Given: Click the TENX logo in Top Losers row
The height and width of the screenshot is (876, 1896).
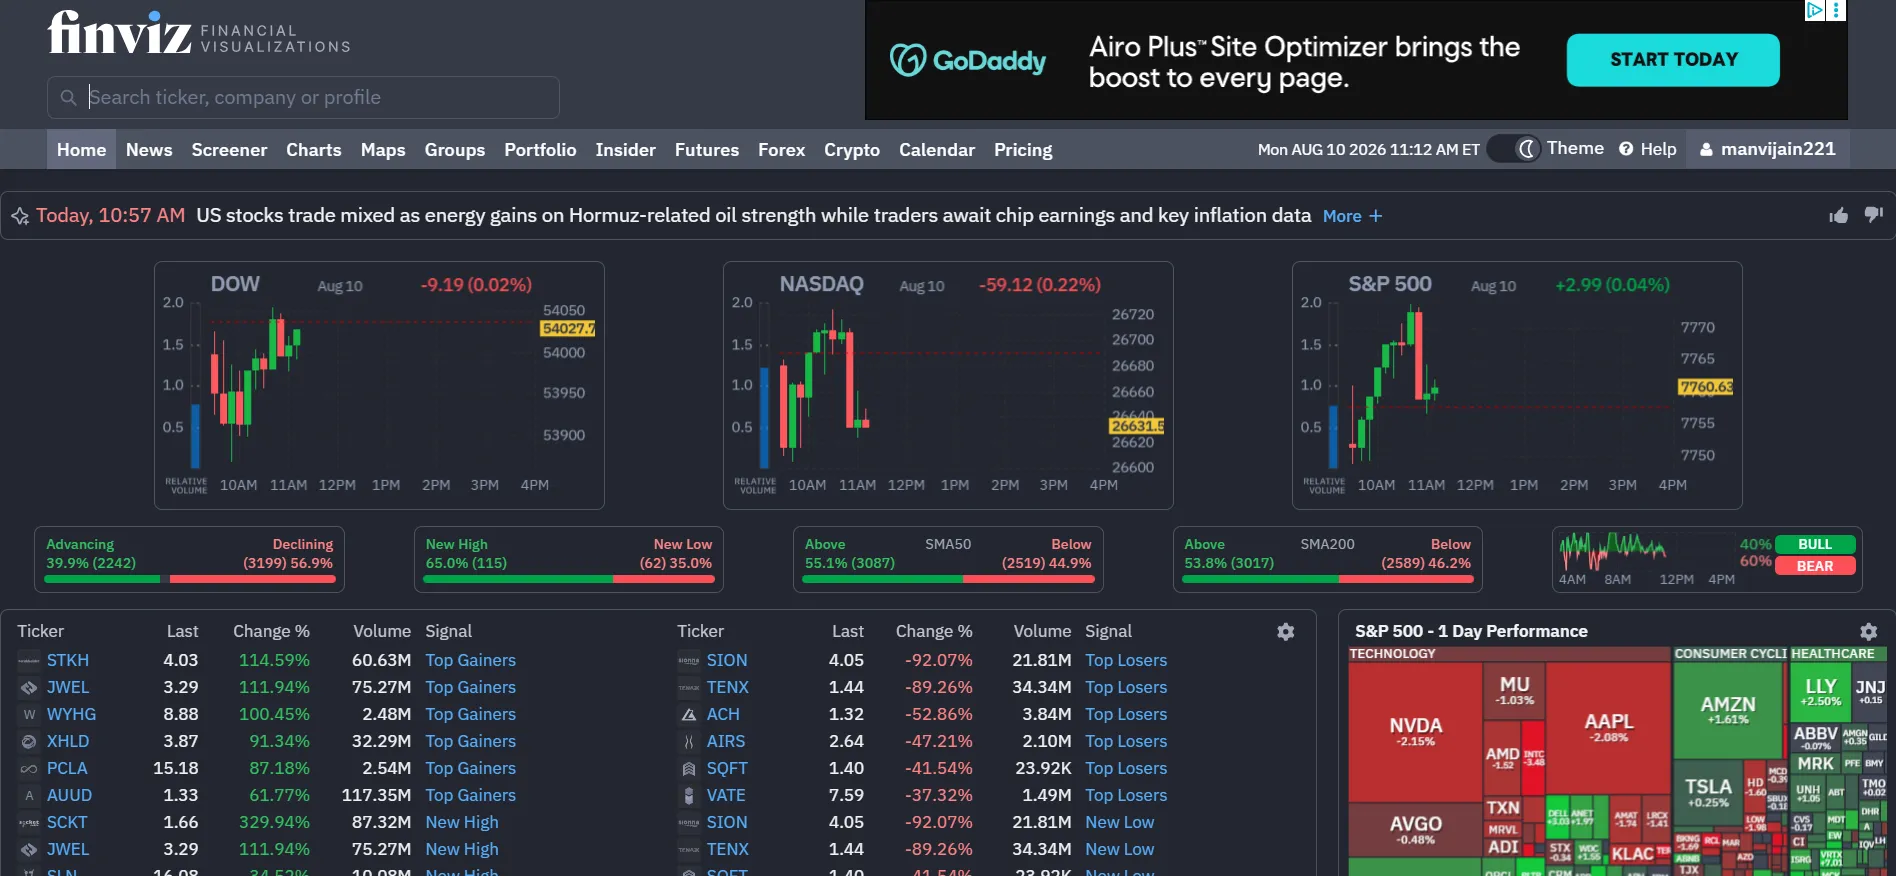Looking at the screenshot, I should 689,688.
